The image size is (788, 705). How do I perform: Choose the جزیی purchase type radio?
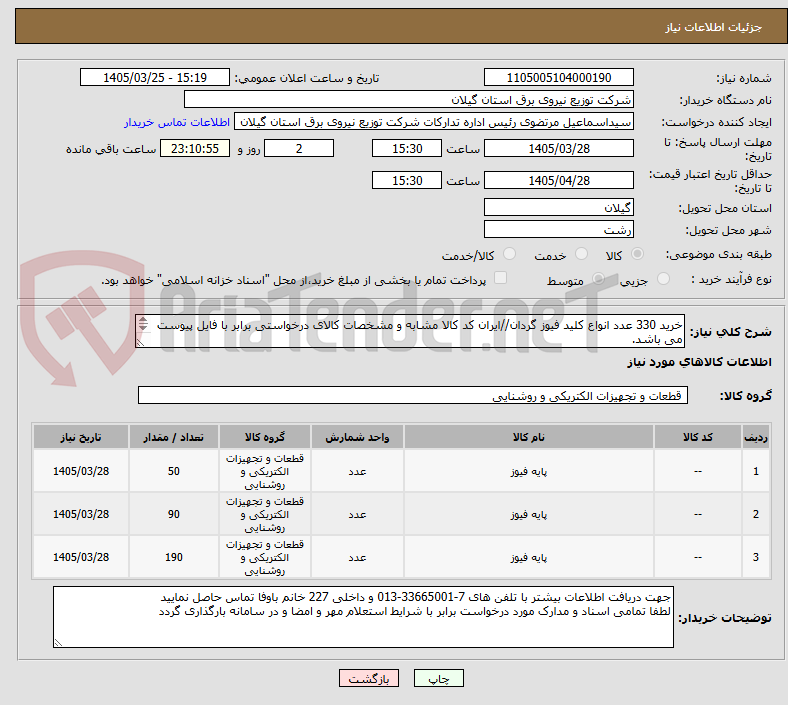pos(663,279)
